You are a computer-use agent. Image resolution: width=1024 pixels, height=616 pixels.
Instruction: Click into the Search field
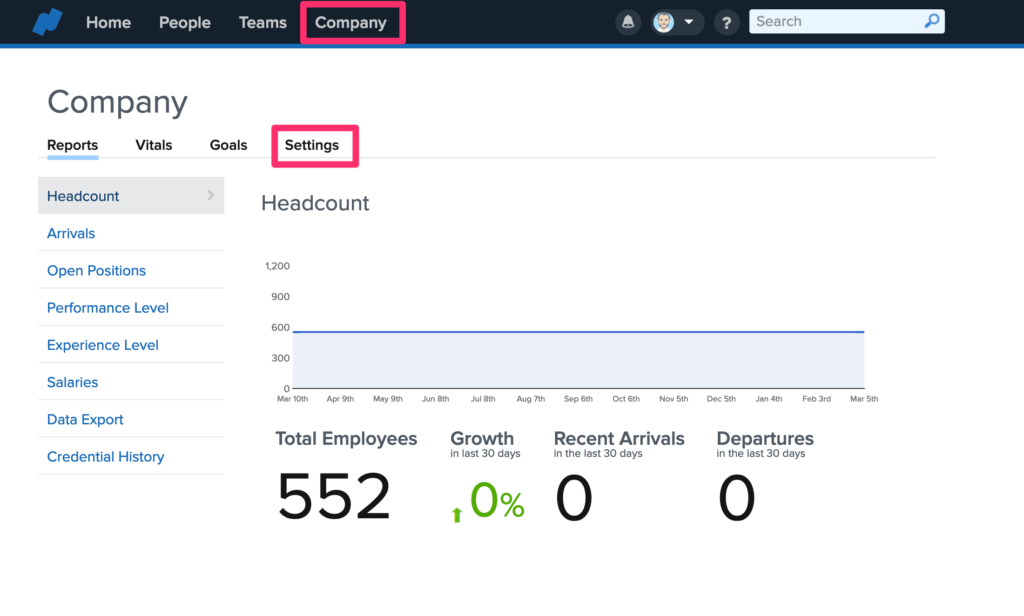point(835,21)
